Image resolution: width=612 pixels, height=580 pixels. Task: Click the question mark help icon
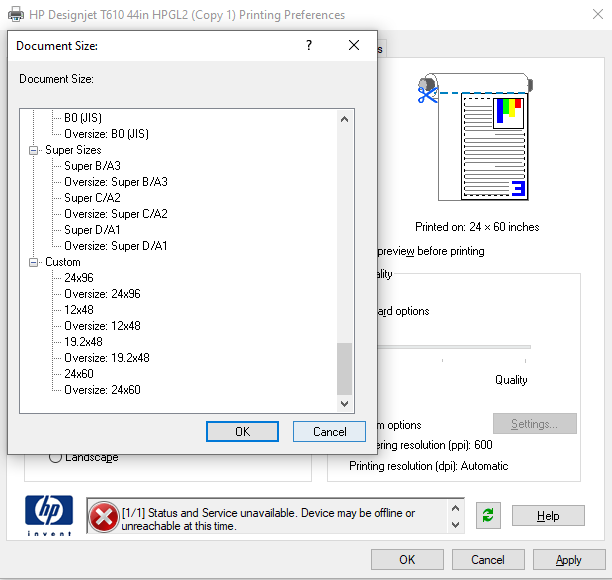[308, 46]
